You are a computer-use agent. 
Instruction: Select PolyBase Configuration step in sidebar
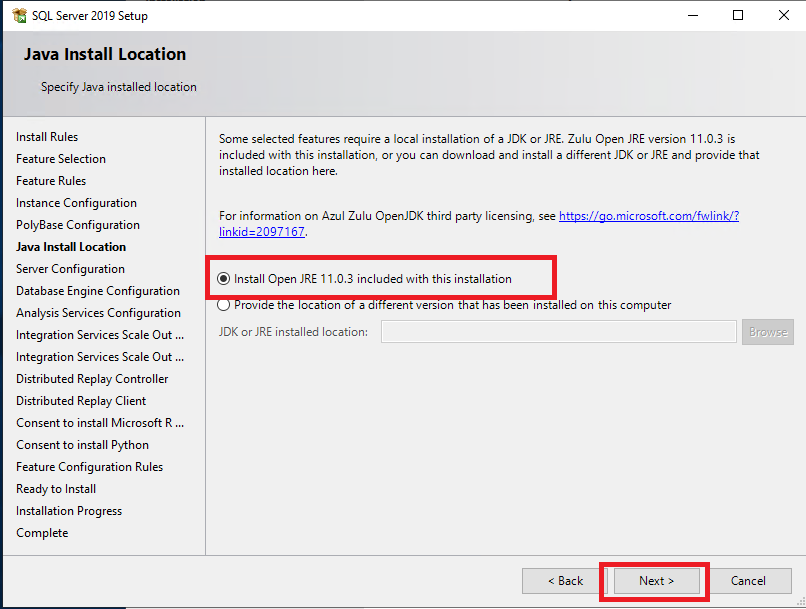[x=78, y=225]
